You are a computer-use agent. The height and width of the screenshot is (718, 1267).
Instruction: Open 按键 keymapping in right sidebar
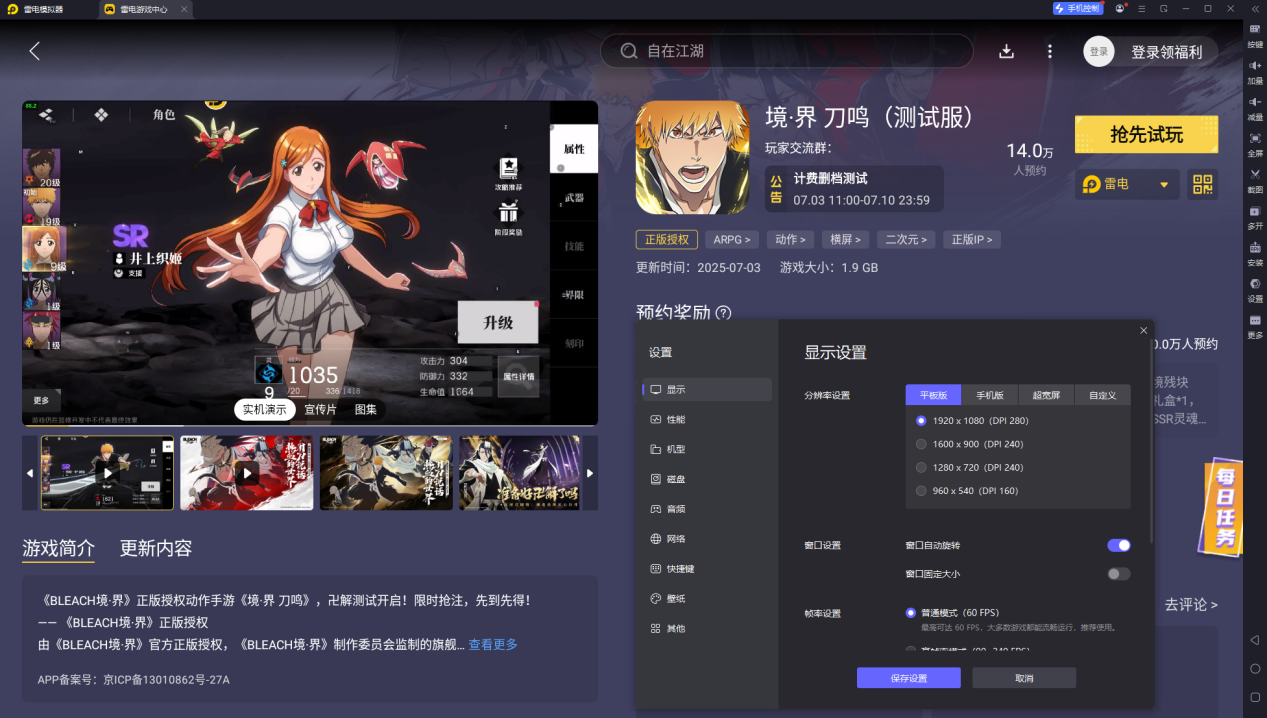click(x=1255, y=35)
